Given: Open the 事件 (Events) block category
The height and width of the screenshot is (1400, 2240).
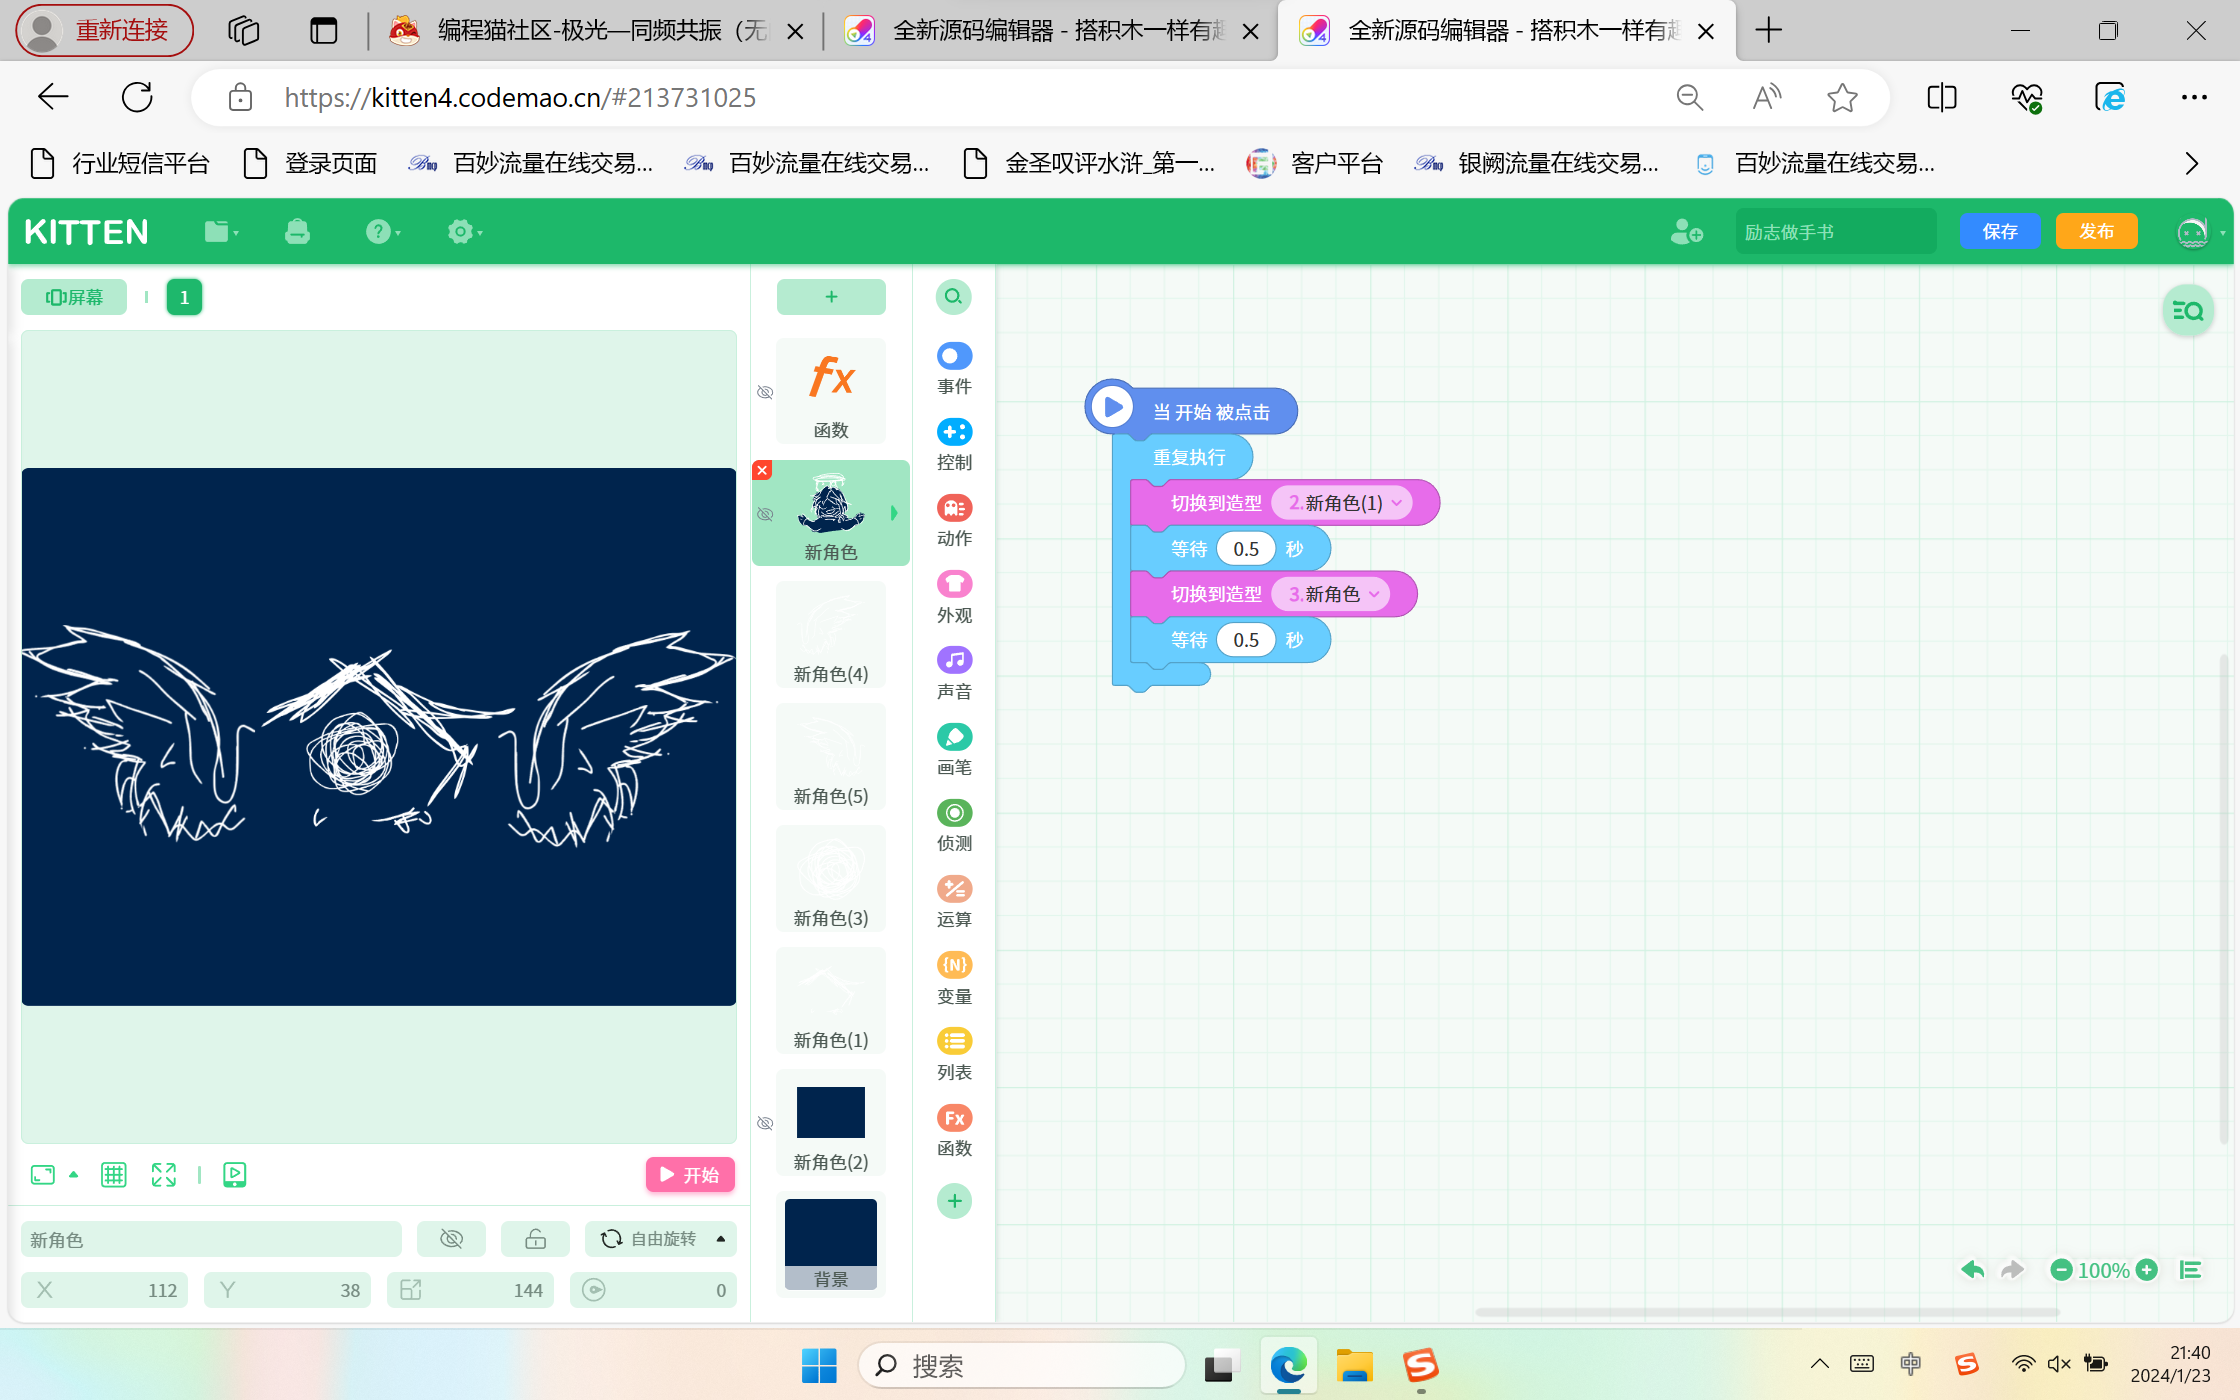Looking at the screenshot, I should (x=954, y=369).
